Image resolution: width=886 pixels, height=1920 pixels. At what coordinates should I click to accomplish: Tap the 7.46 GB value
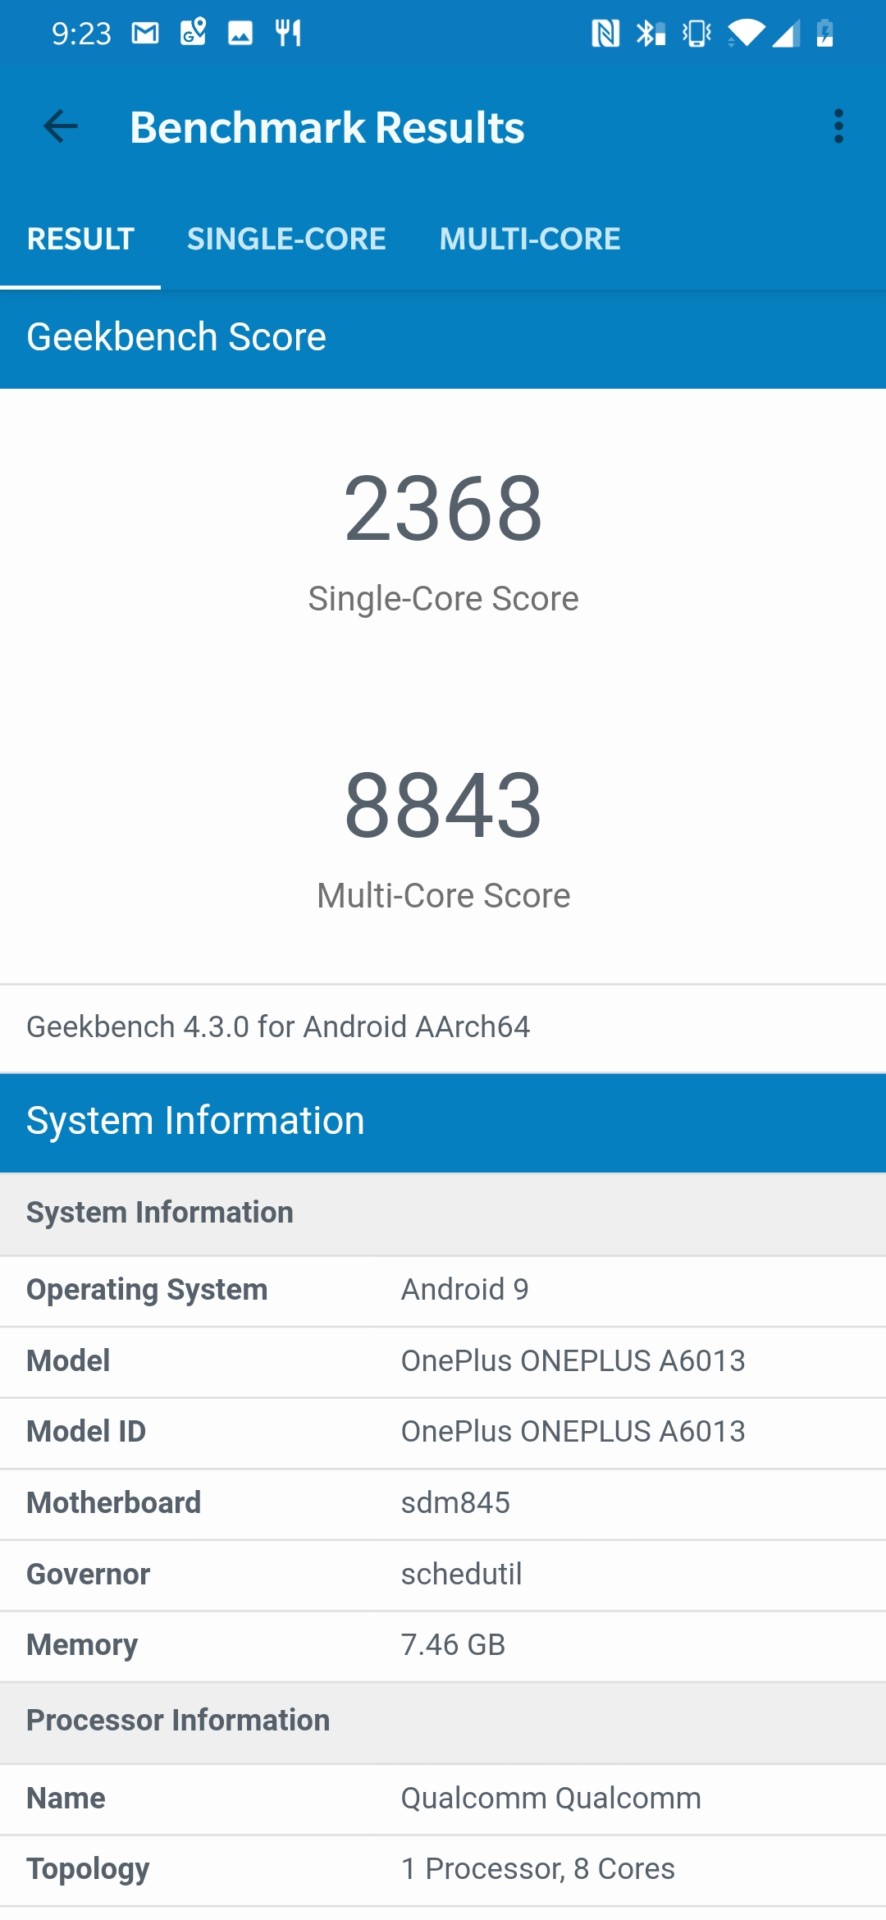(x=453, y=1645)
